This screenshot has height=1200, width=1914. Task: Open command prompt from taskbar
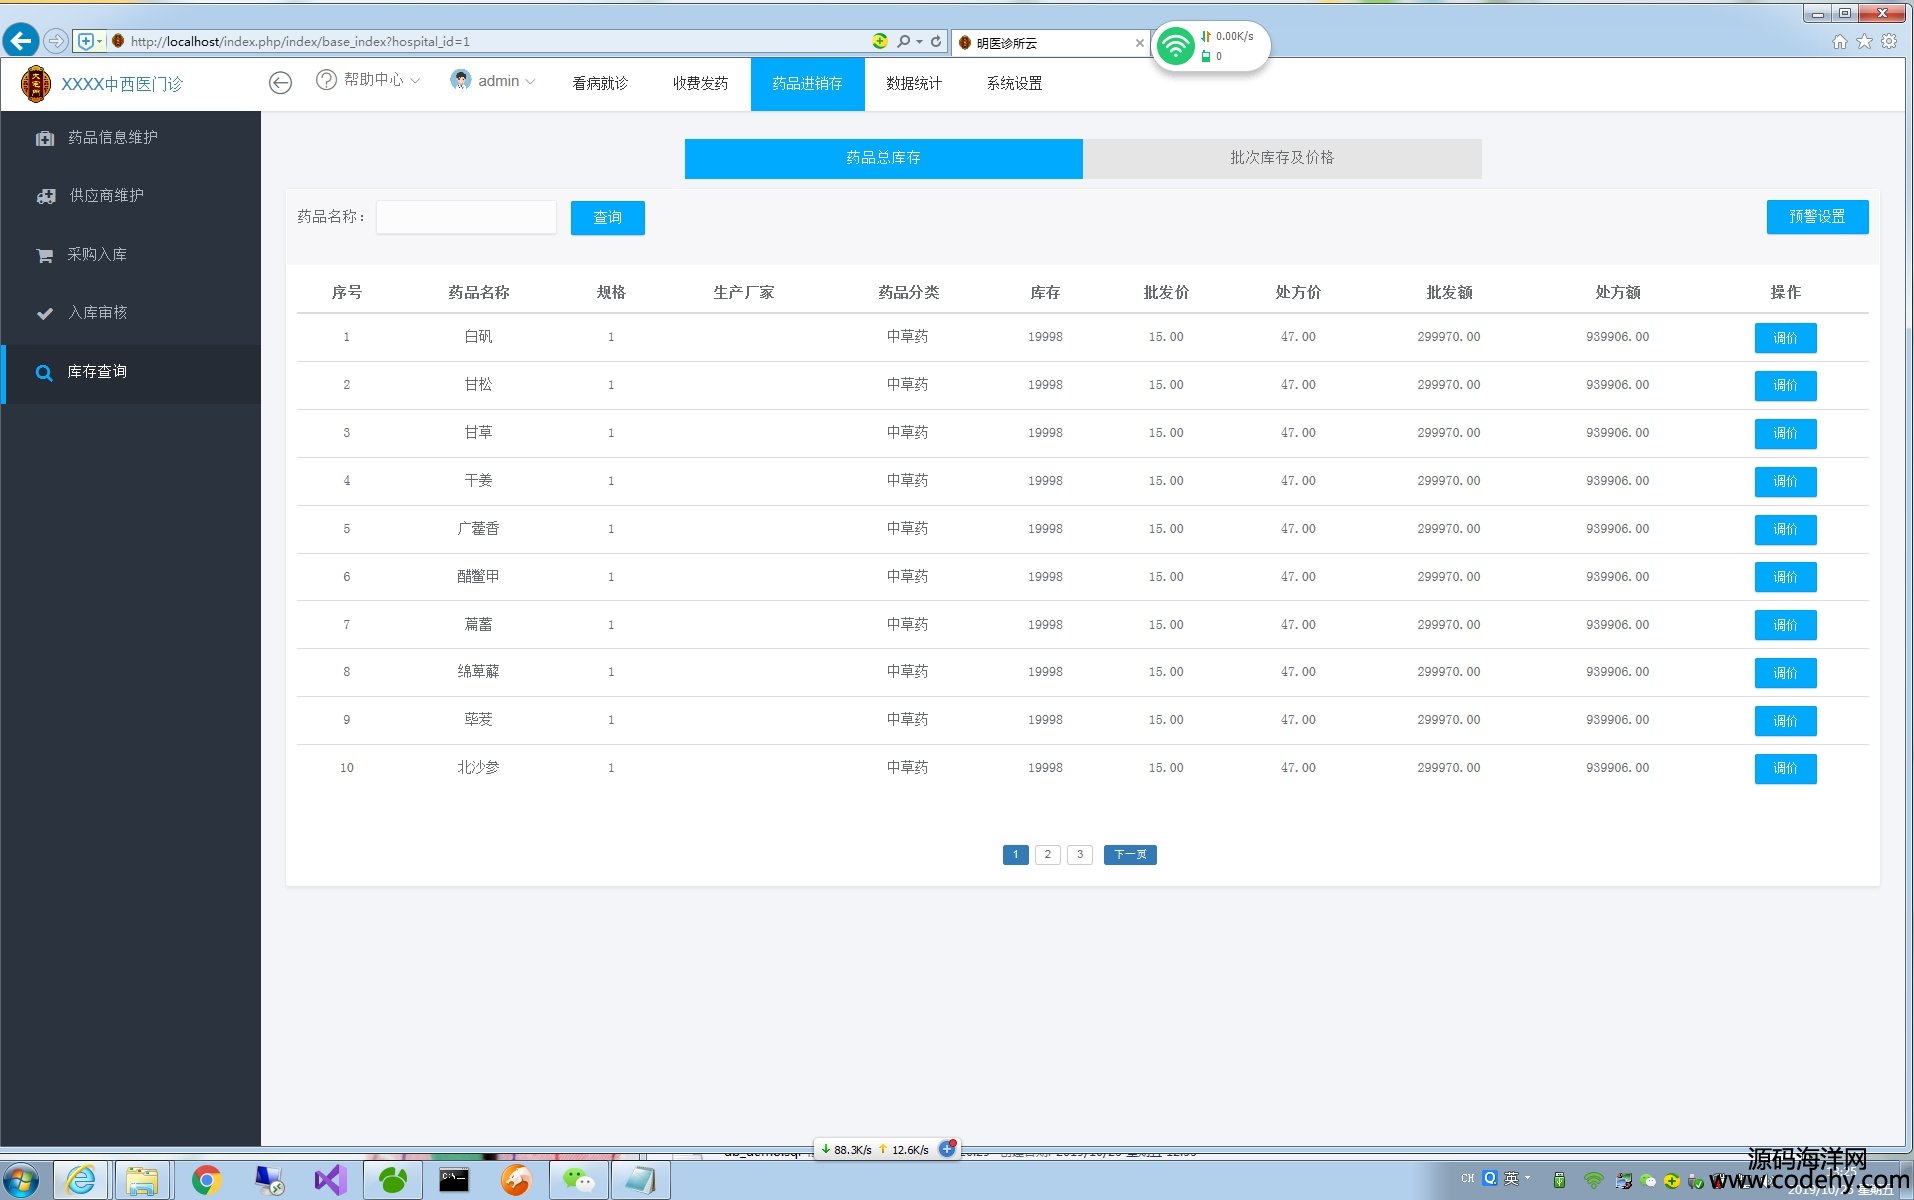(454, 1180)
